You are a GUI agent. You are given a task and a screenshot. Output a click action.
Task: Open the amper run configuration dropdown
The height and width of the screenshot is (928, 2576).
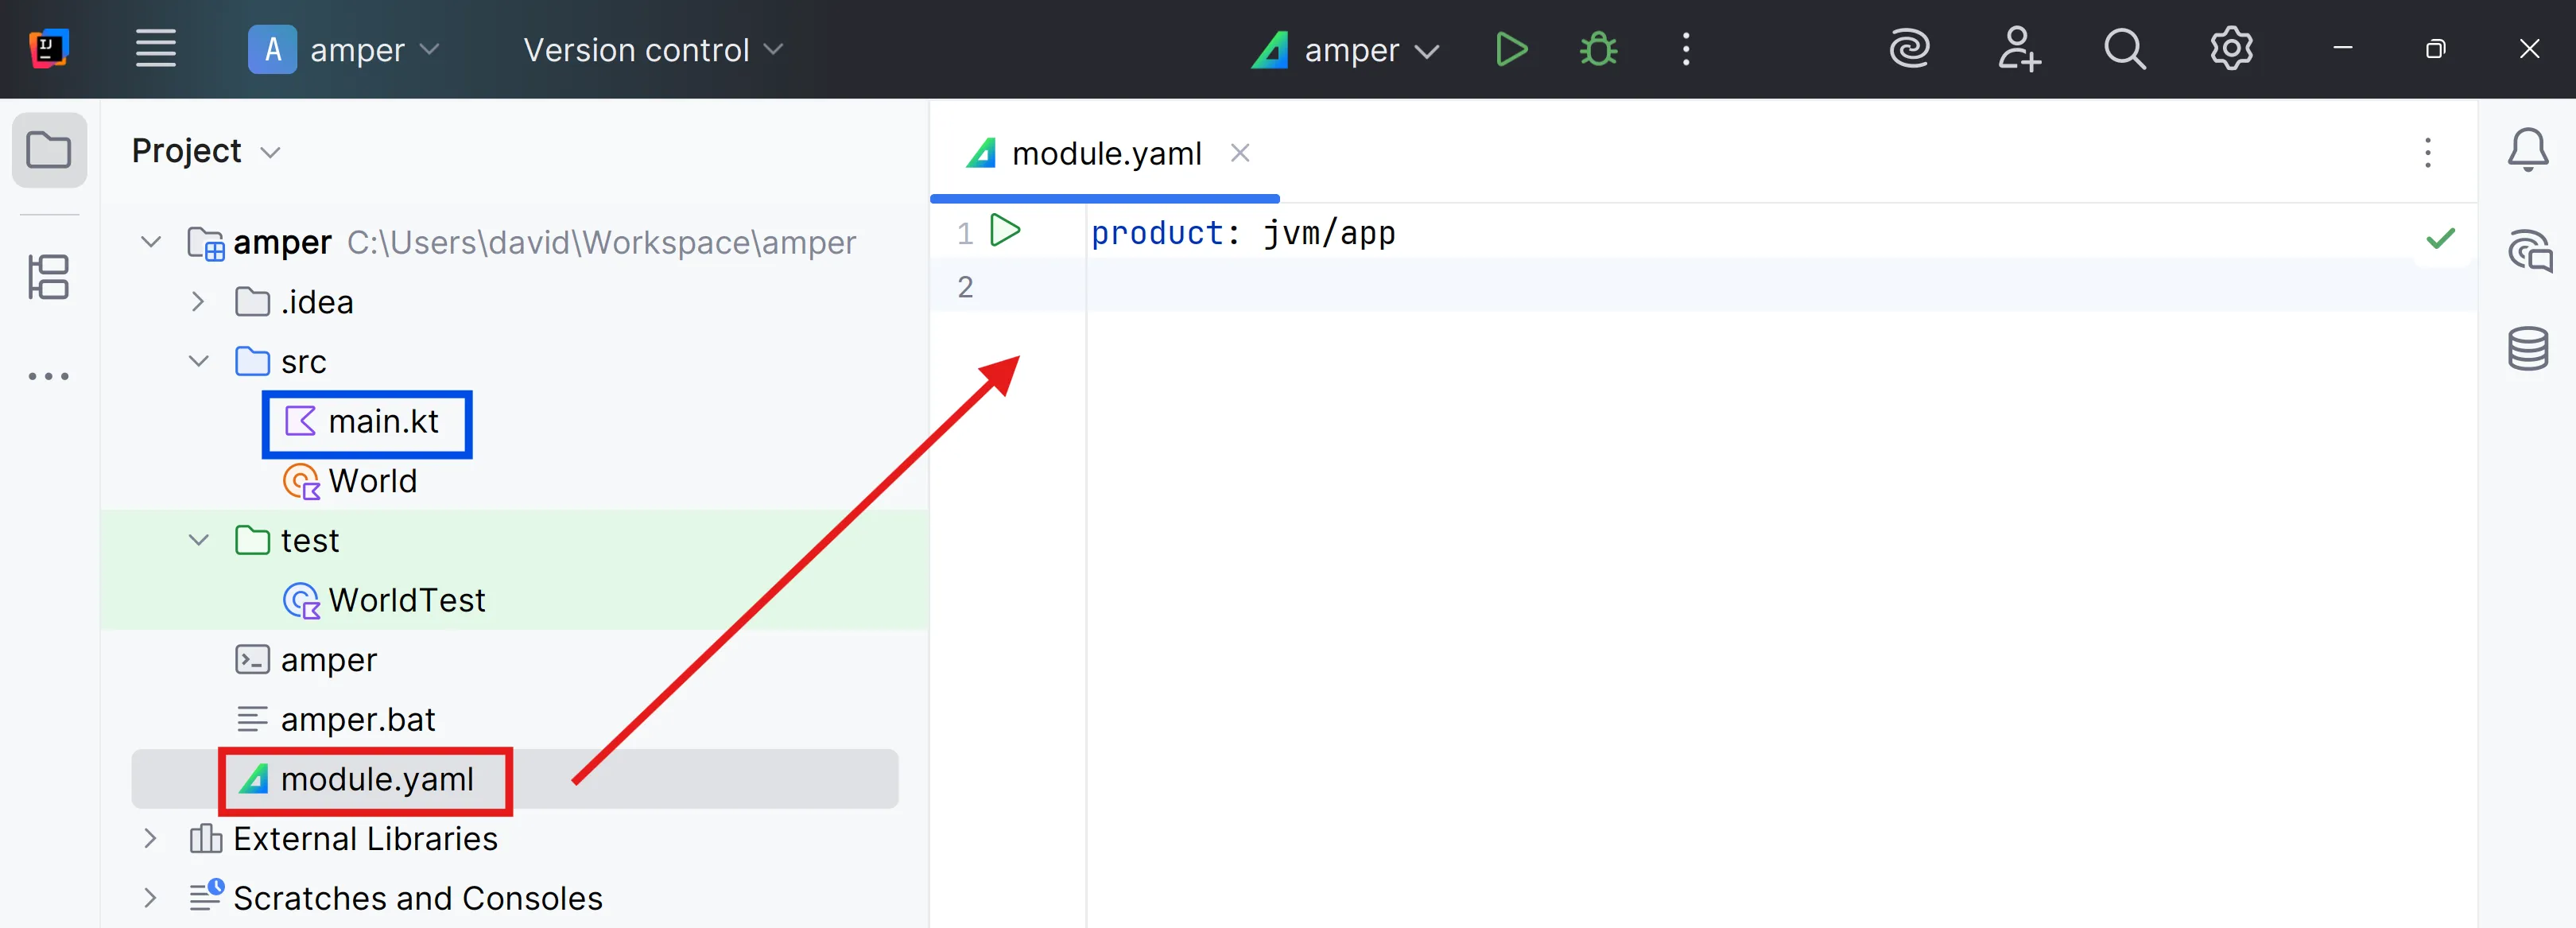click(1346, 49)
